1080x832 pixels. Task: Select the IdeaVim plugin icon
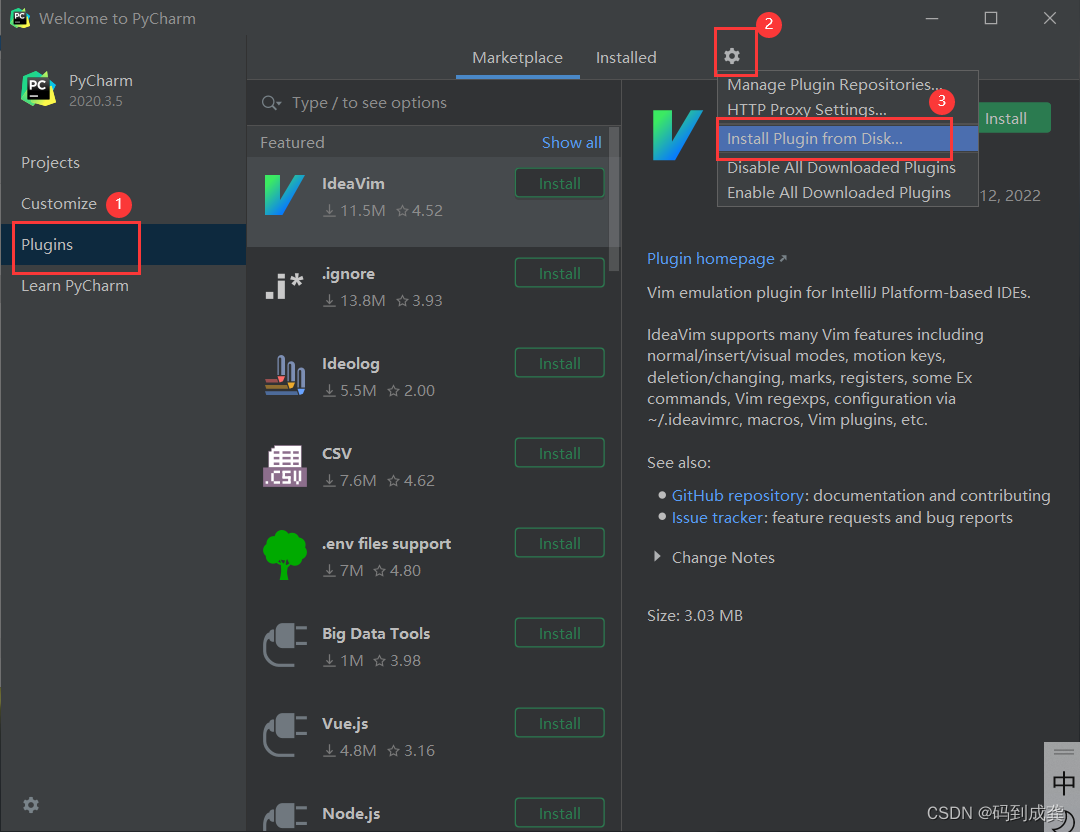click(x=284, y=196)
